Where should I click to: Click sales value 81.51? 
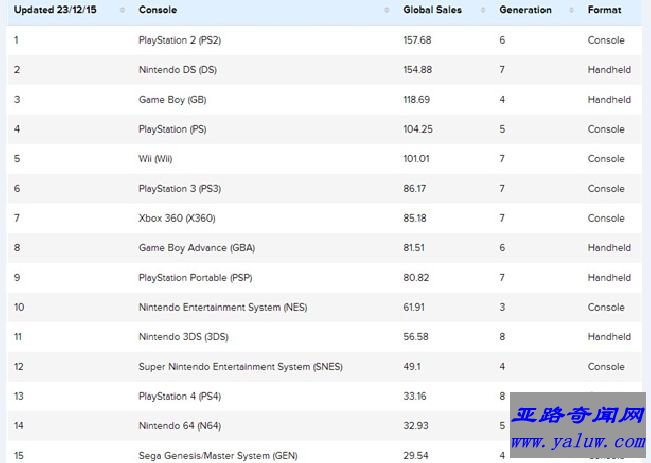[414, 248]
